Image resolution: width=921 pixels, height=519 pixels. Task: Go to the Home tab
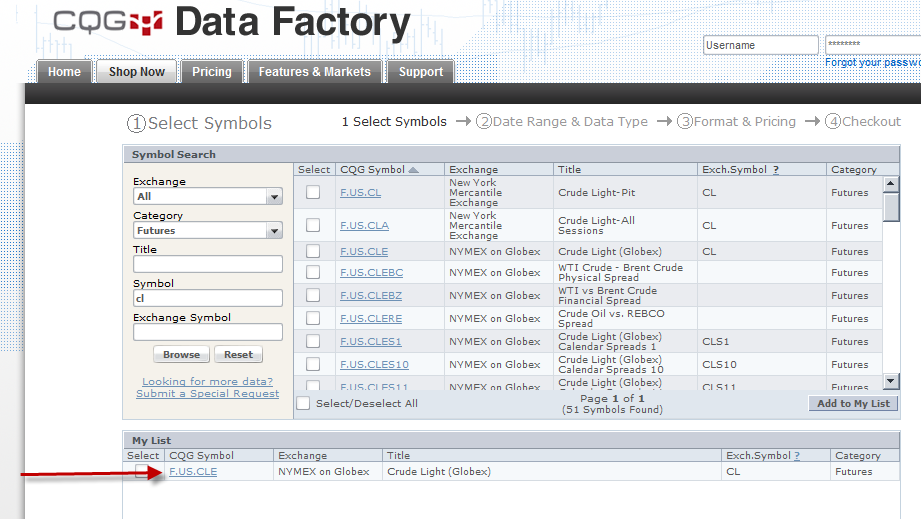tap(64, 72)
